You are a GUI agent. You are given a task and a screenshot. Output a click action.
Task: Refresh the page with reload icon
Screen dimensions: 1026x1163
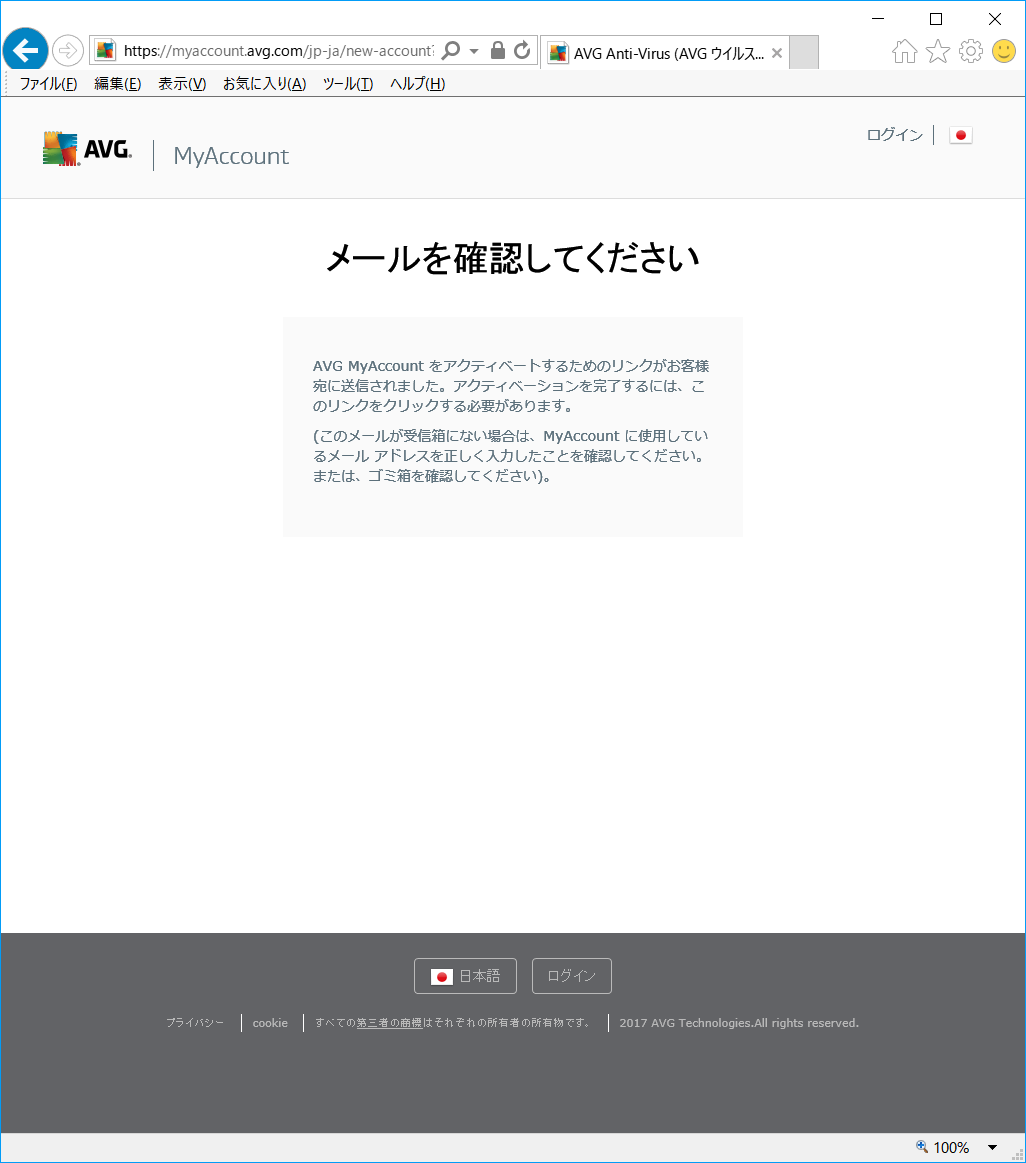522,50
